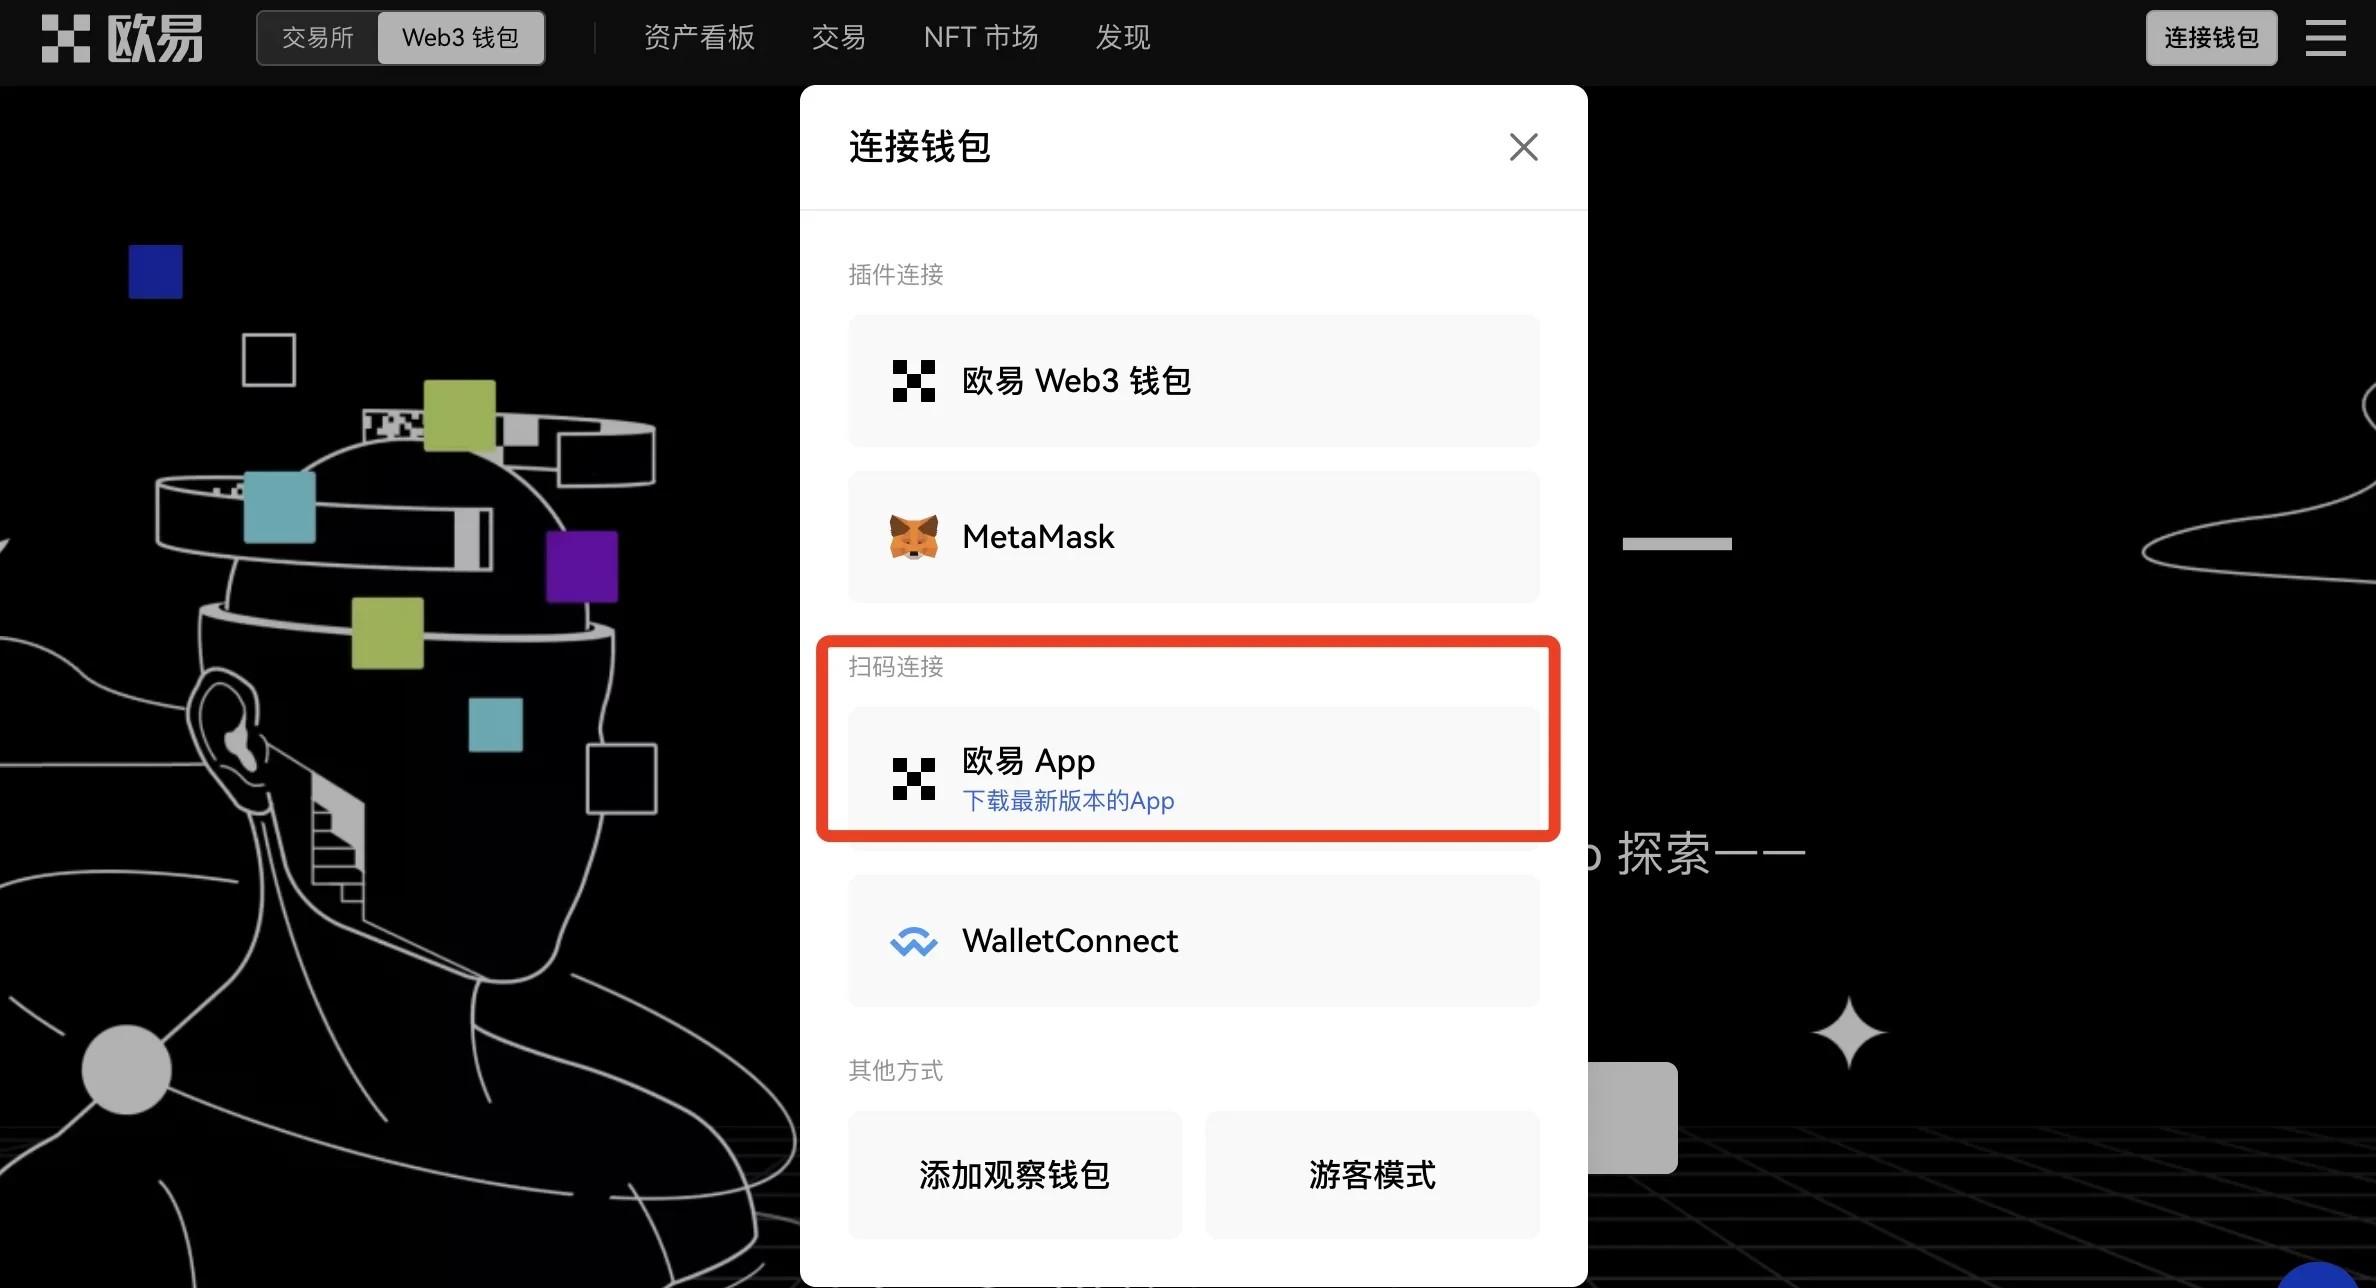
Task: Click the hamburger menu icon
Action: pyautogui.click(x=2327, y=35)
